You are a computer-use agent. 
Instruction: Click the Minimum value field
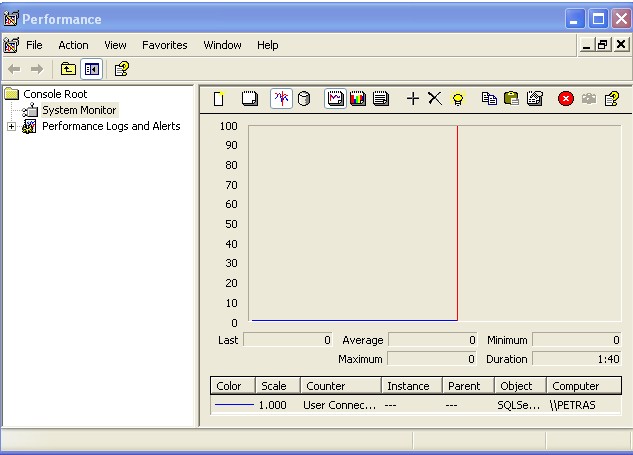577,340
